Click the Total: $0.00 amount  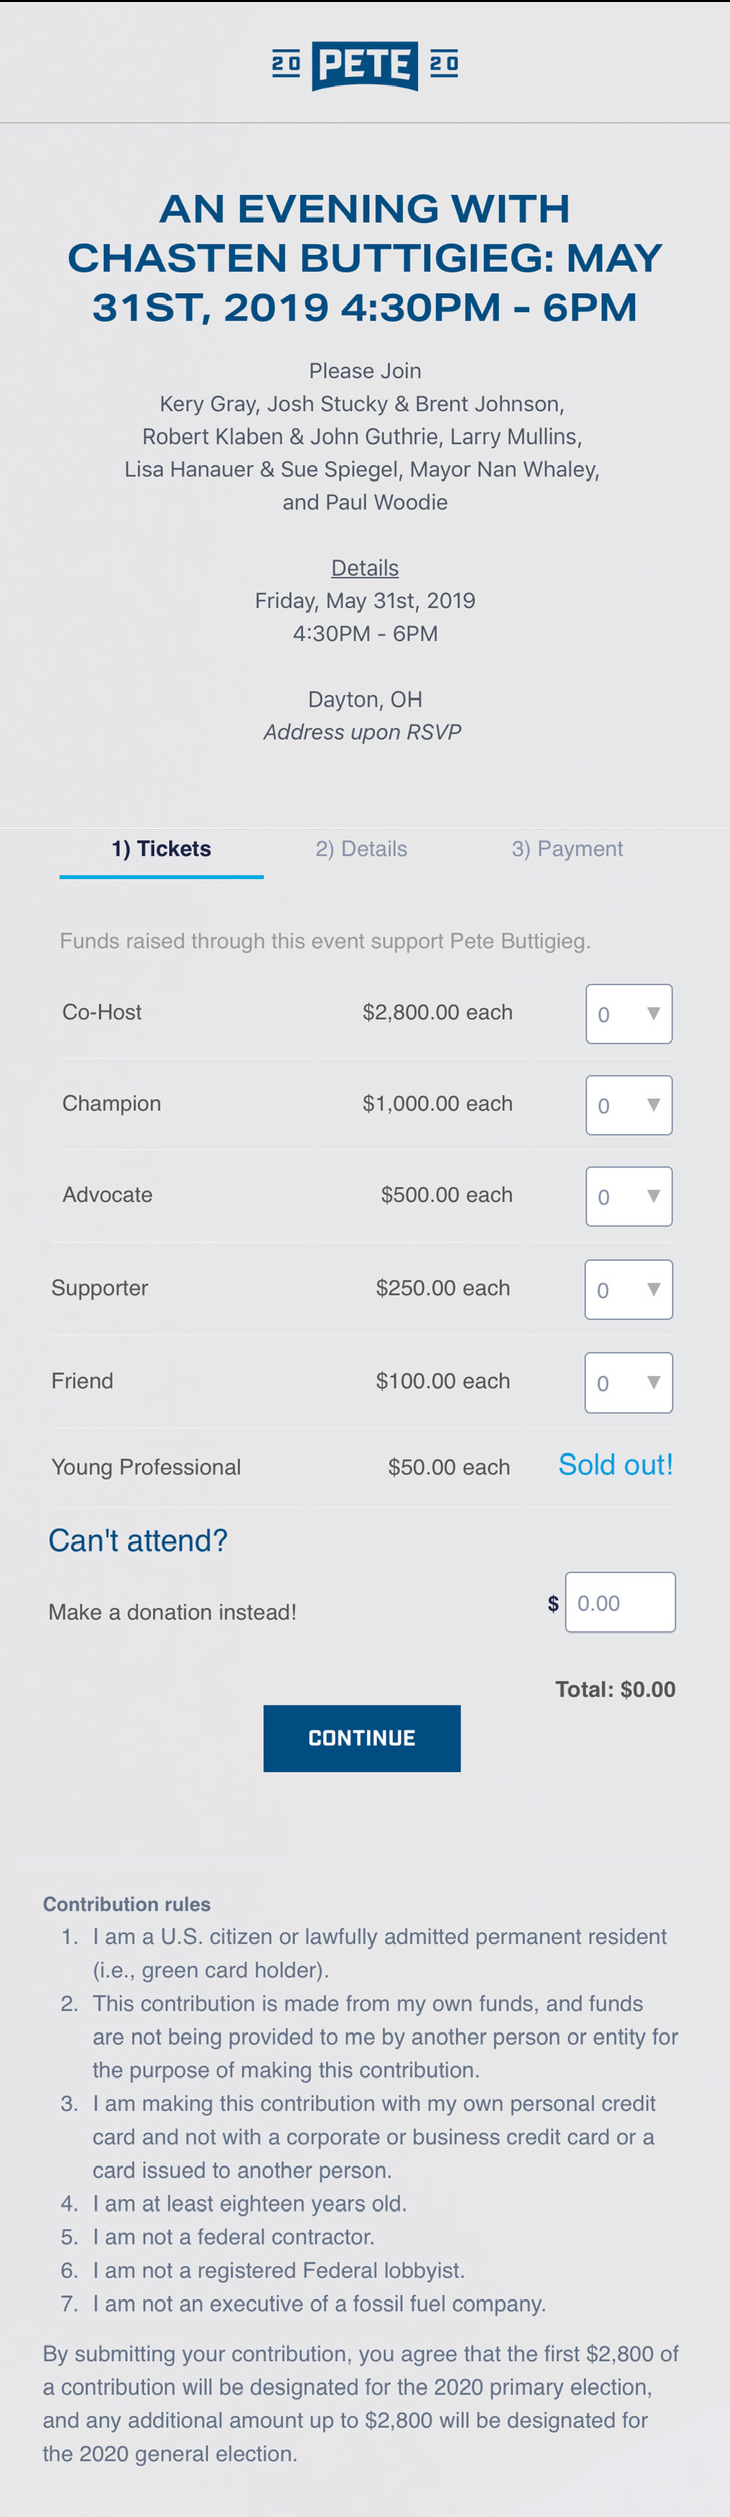pos(615,1689)
